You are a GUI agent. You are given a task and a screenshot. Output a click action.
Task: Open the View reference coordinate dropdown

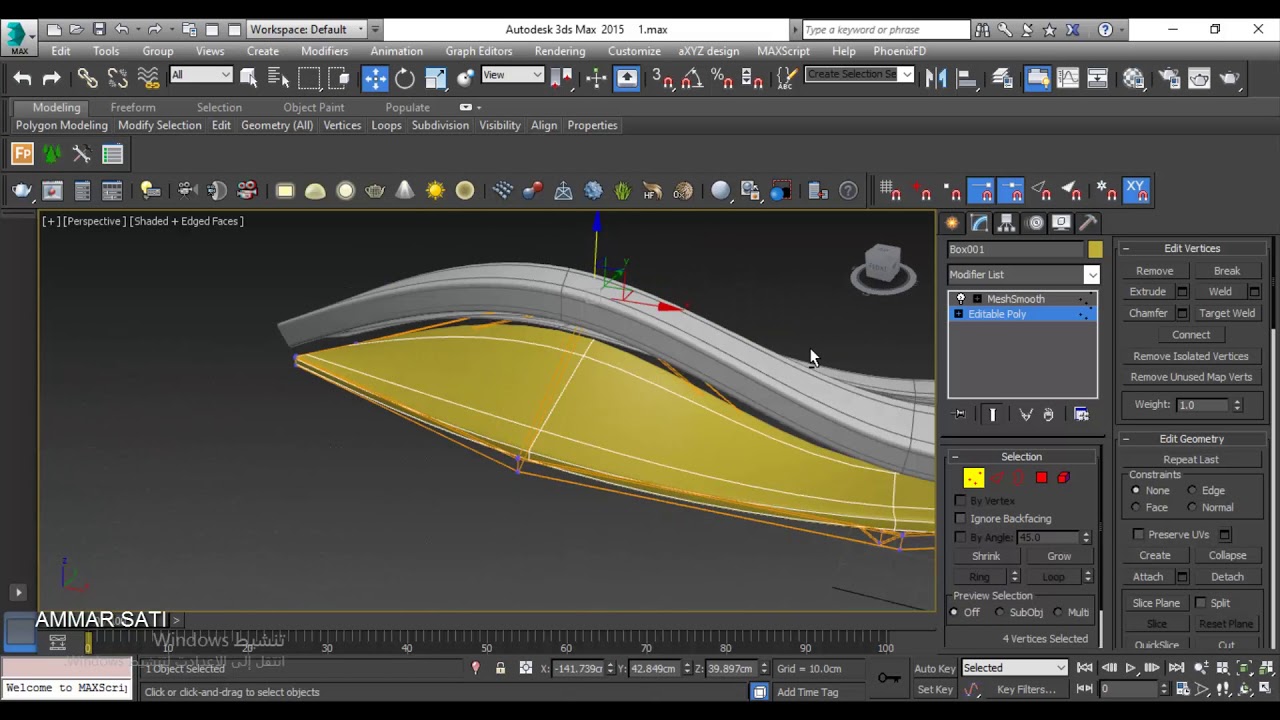tap(512, 75)
